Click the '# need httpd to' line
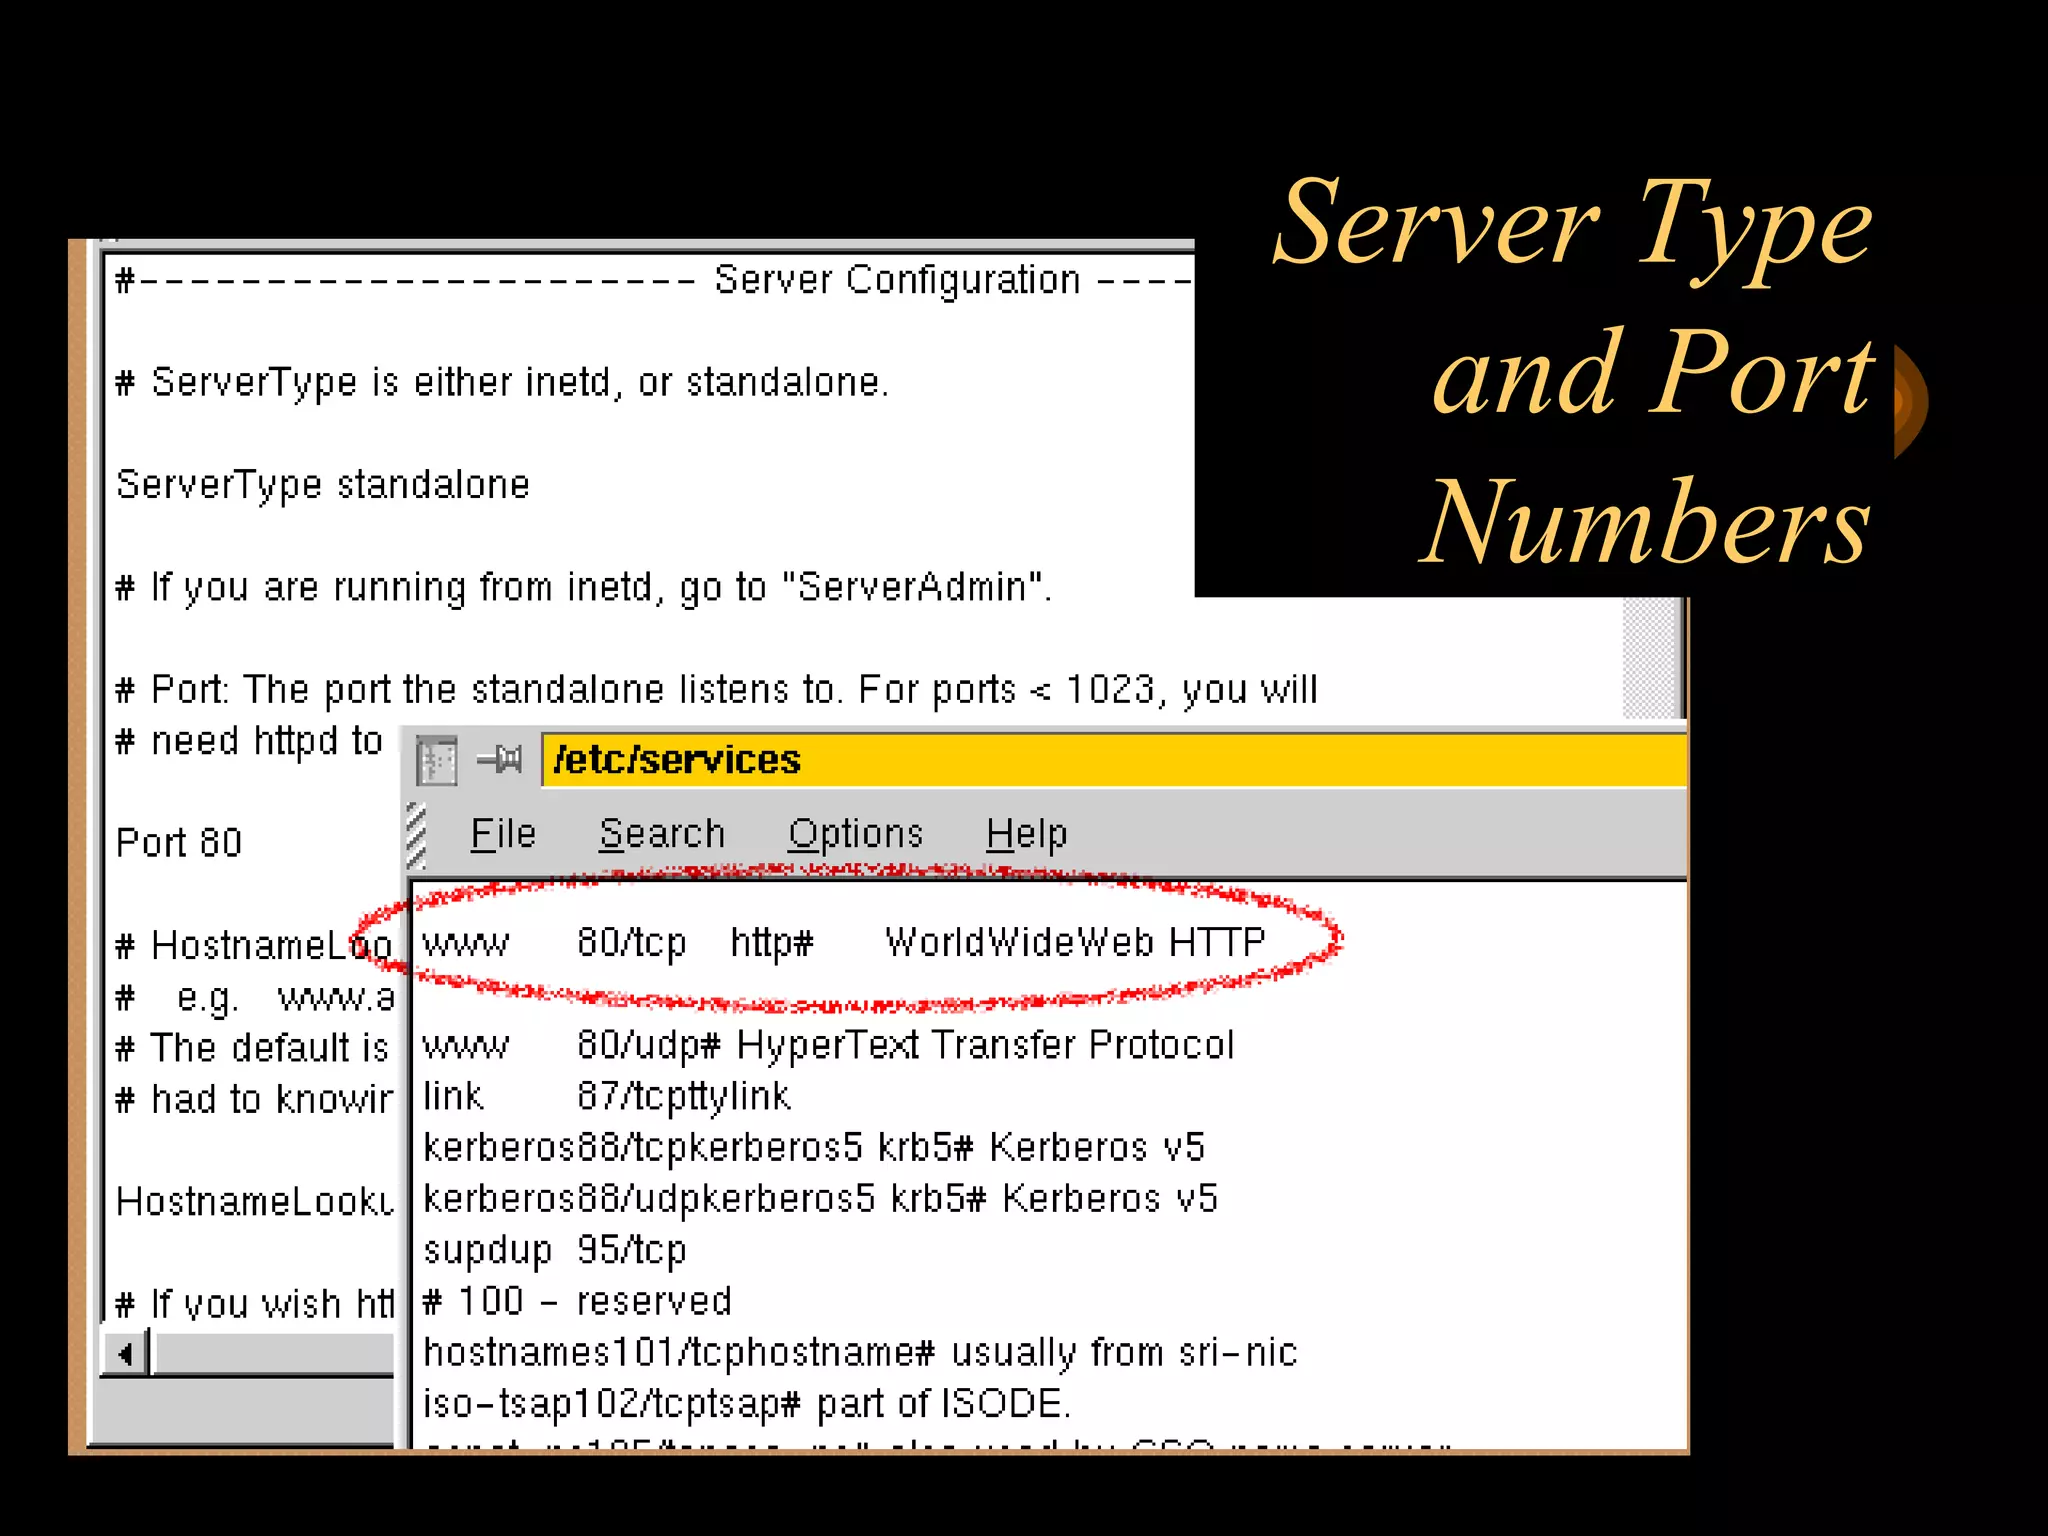 pos(249,741)
